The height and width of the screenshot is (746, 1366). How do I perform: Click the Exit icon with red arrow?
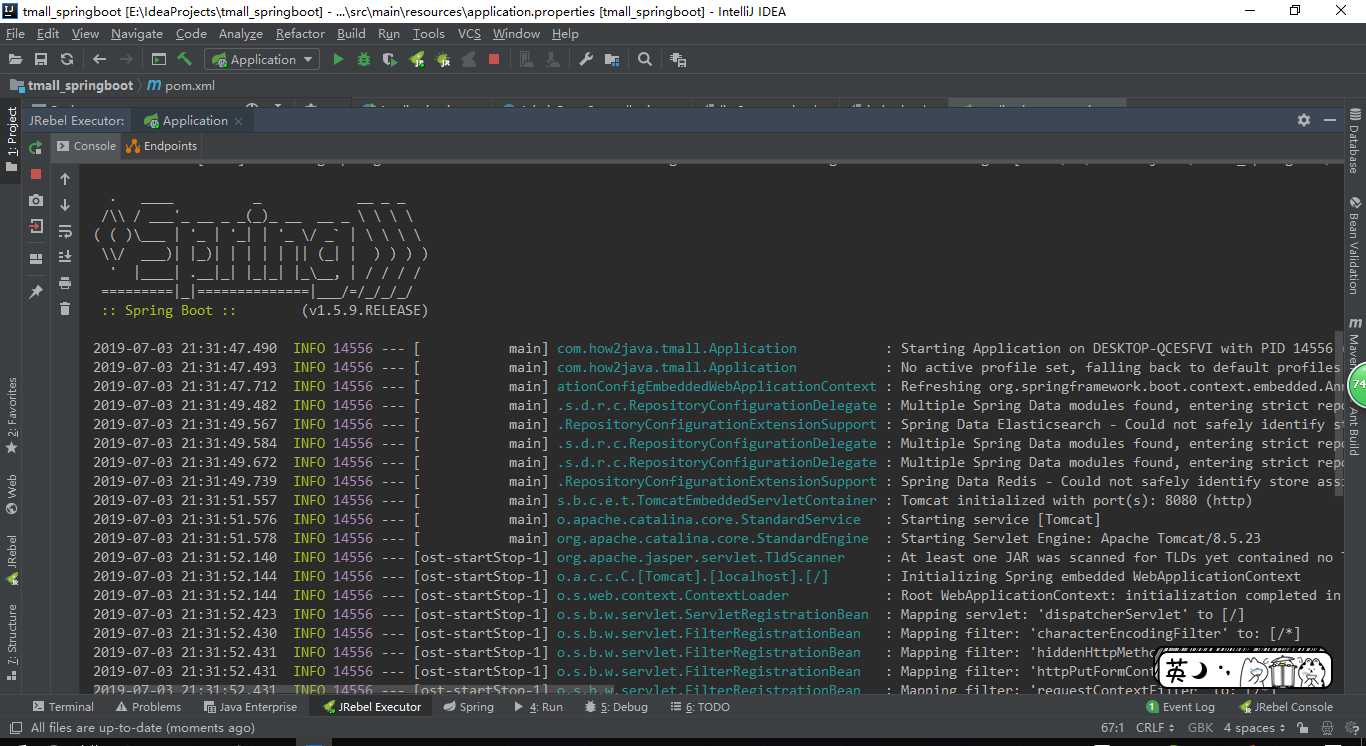click(x=36, y=227)
